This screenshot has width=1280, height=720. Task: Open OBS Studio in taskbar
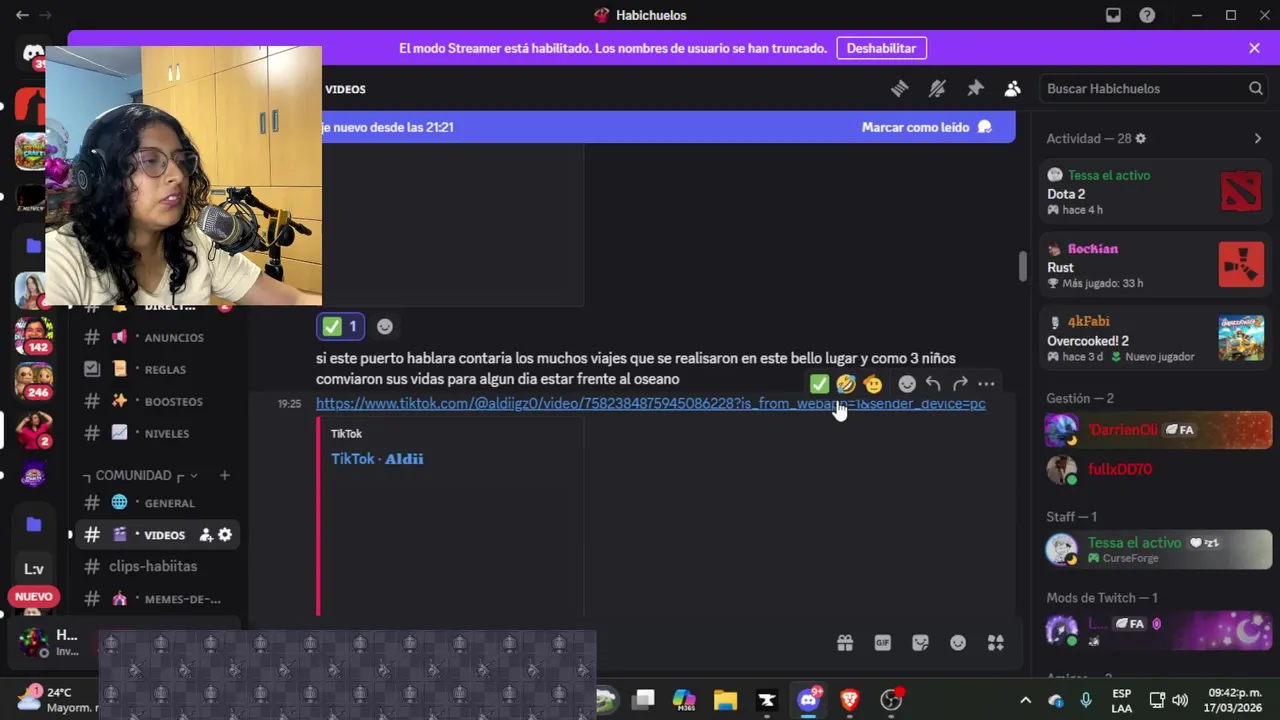point(891,700)
